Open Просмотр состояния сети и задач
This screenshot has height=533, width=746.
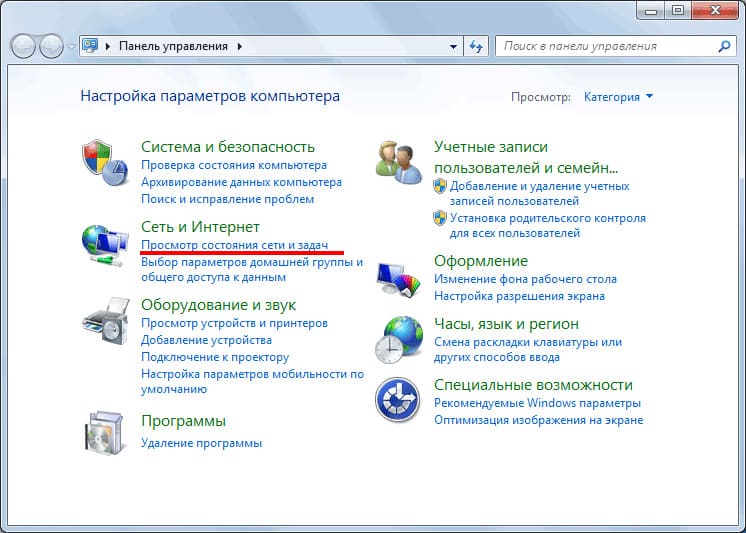(235, 245)
